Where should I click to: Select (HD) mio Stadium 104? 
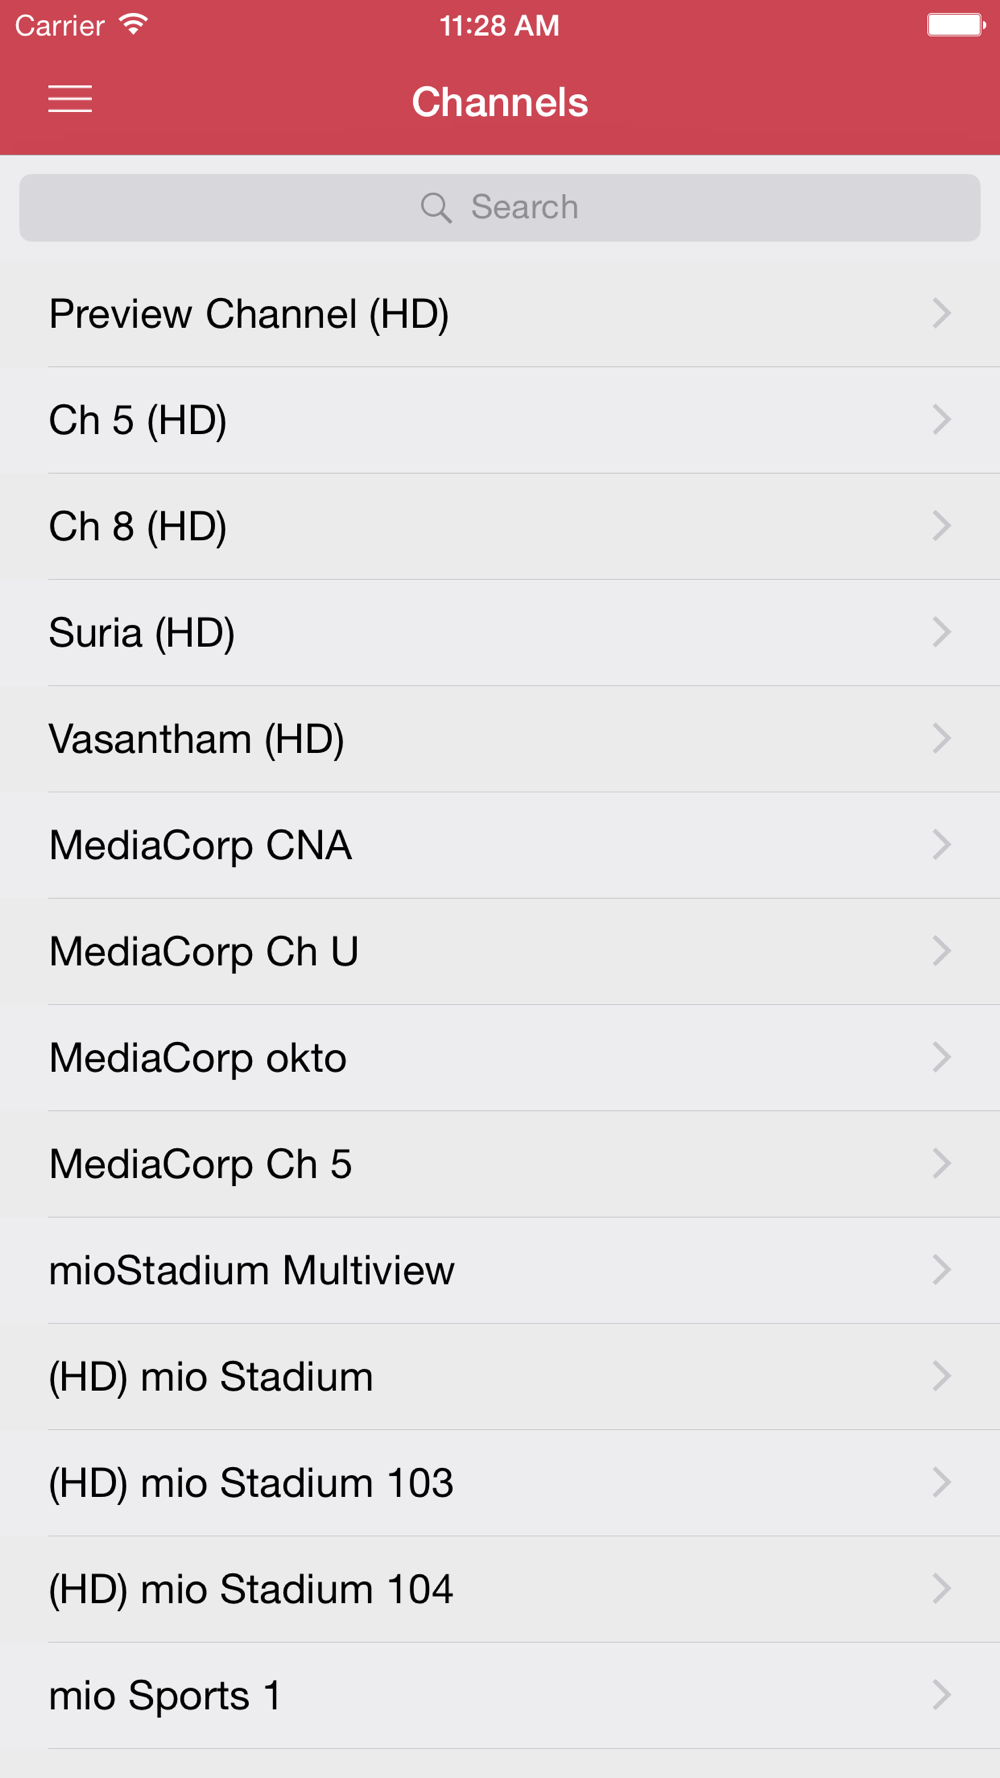pyautogui.click(x=251, y=1589)
